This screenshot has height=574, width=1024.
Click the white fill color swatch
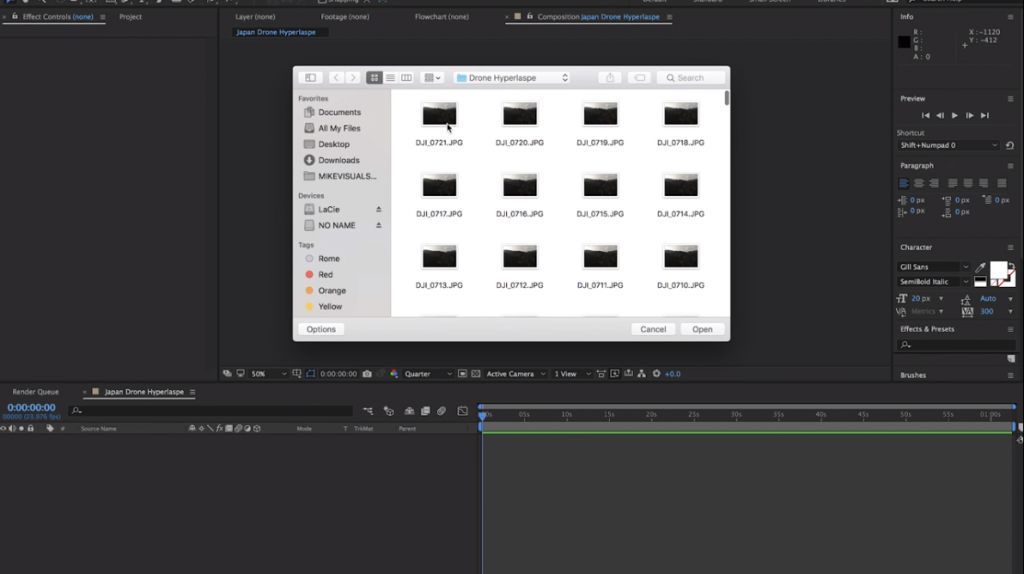[999, 270]
